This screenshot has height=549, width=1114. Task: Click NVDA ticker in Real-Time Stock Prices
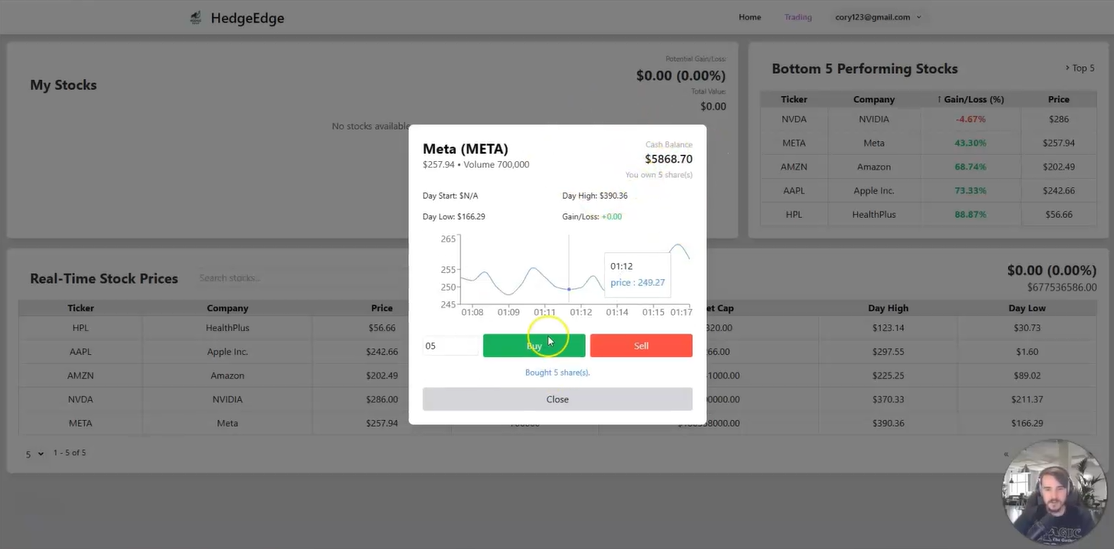(80, 399)
